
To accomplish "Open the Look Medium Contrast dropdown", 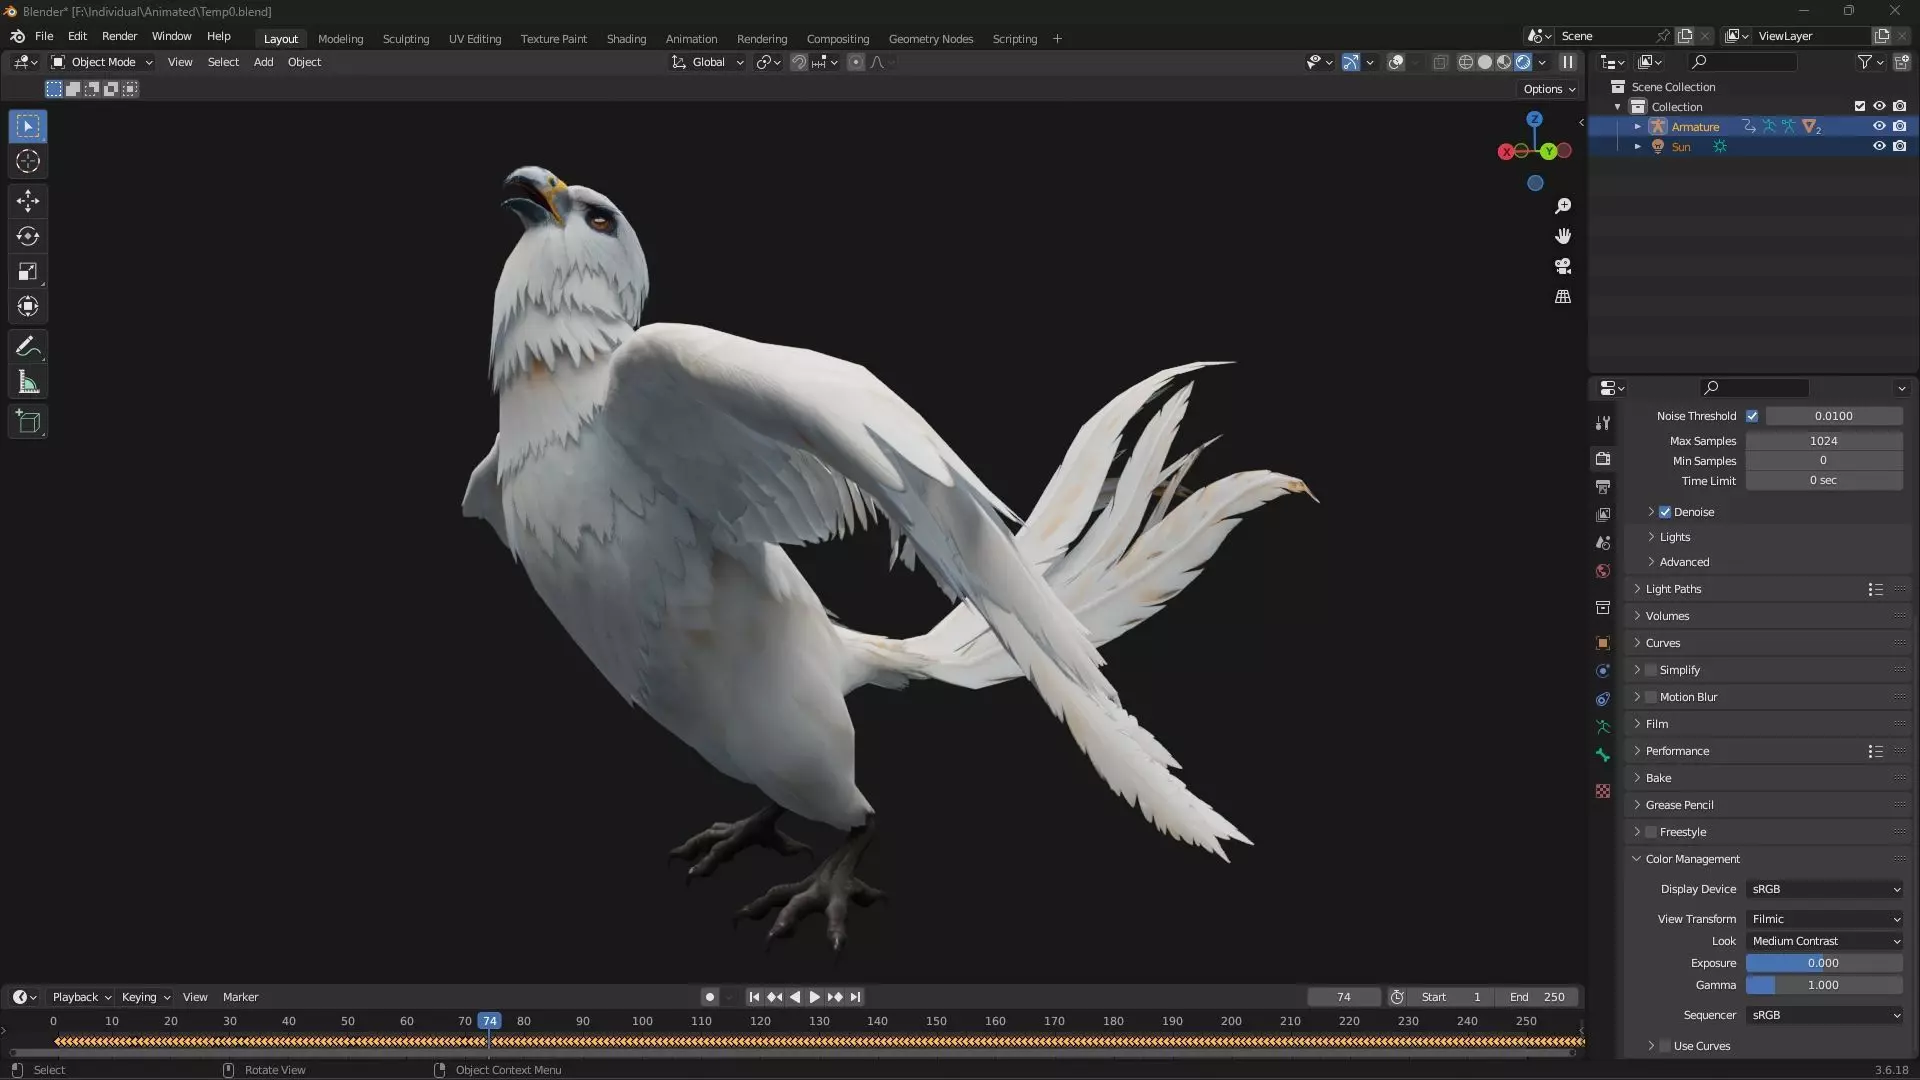I will tap(1825, 941).
